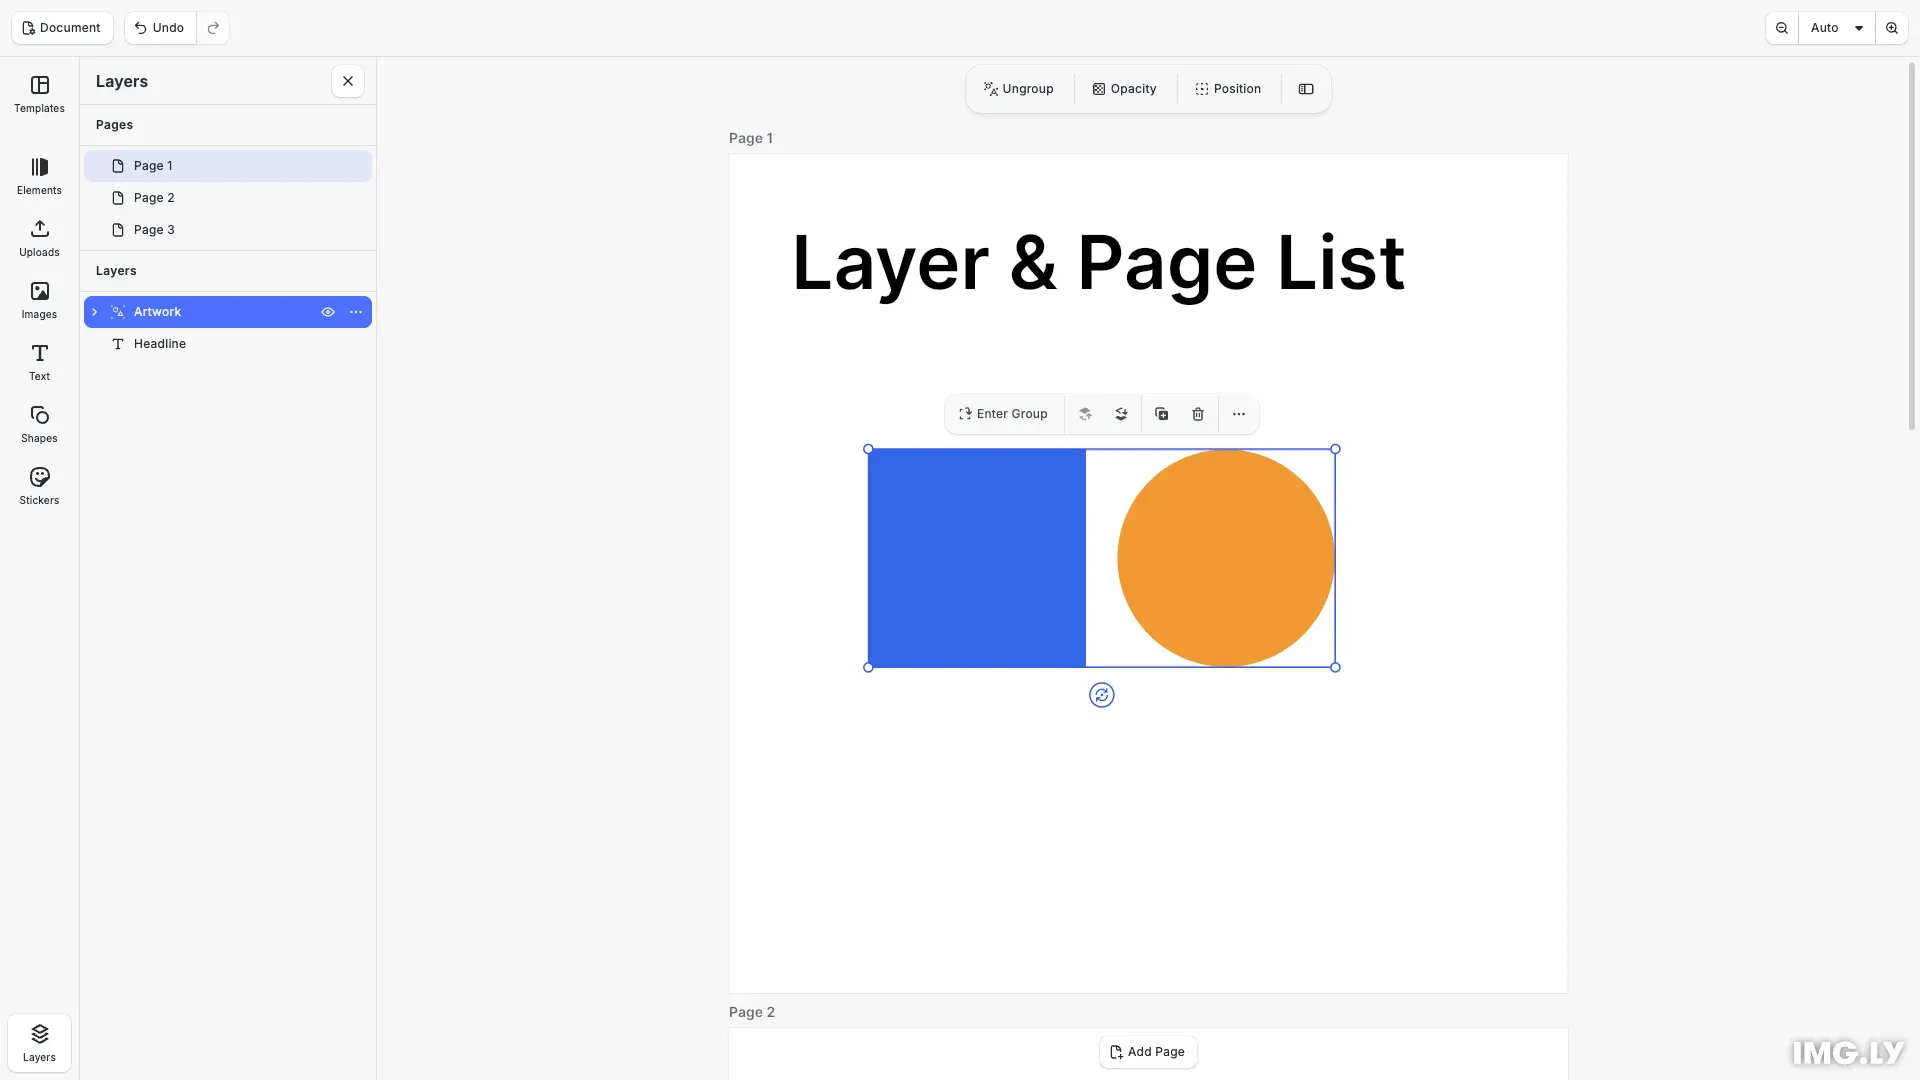Expand the Artwork group layer
This screenshot has height=1080, width=1920.
point(95,312)
